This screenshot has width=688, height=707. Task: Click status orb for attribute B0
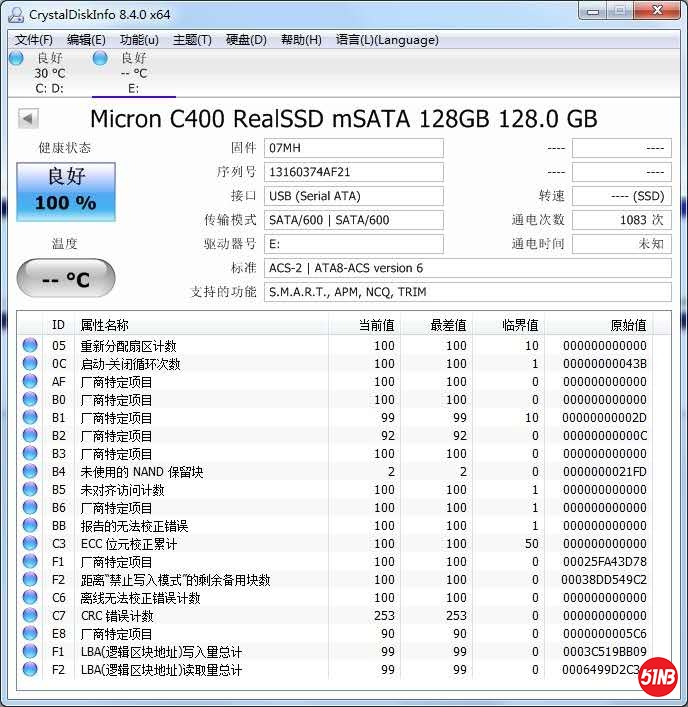(30, 399)
